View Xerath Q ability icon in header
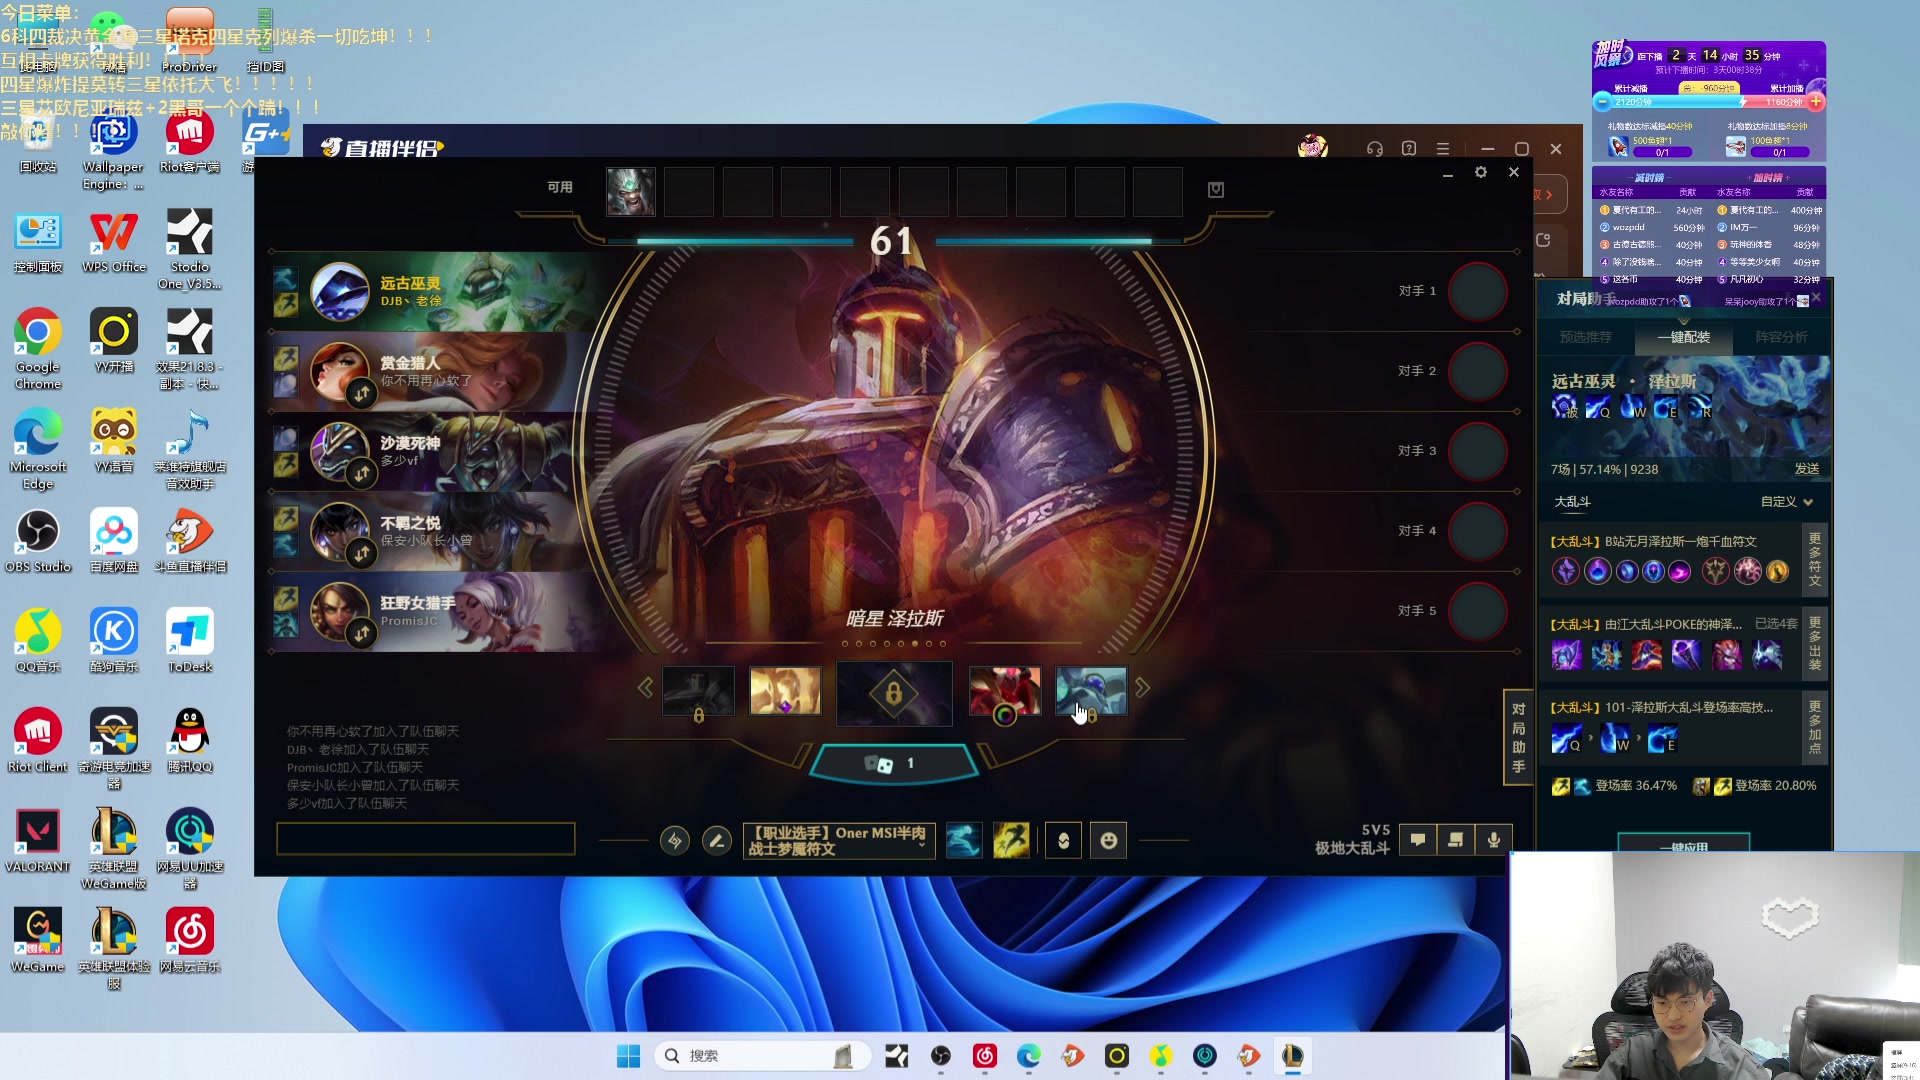1920x1080 pixels. (x=1598, y=407)
